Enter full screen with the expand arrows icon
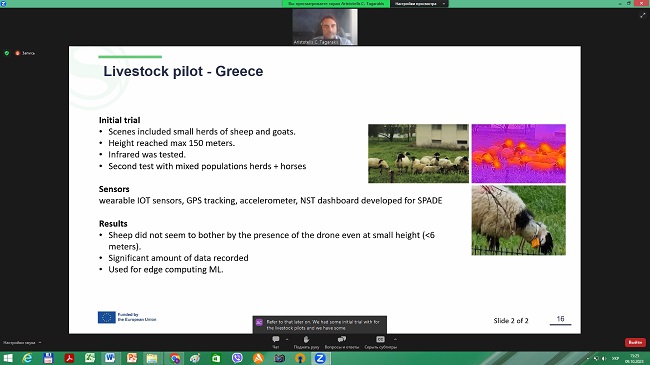 pyautogui.click(x=643, y=15)
